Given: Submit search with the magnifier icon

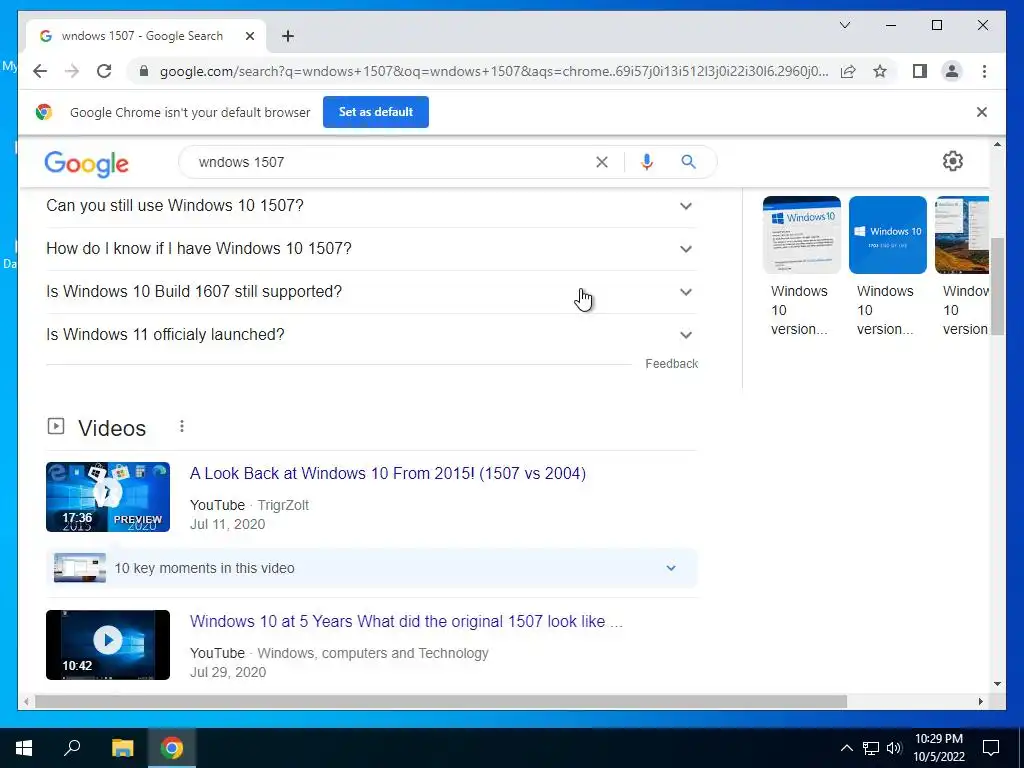Looking at the screenshot, I should 688,162.
